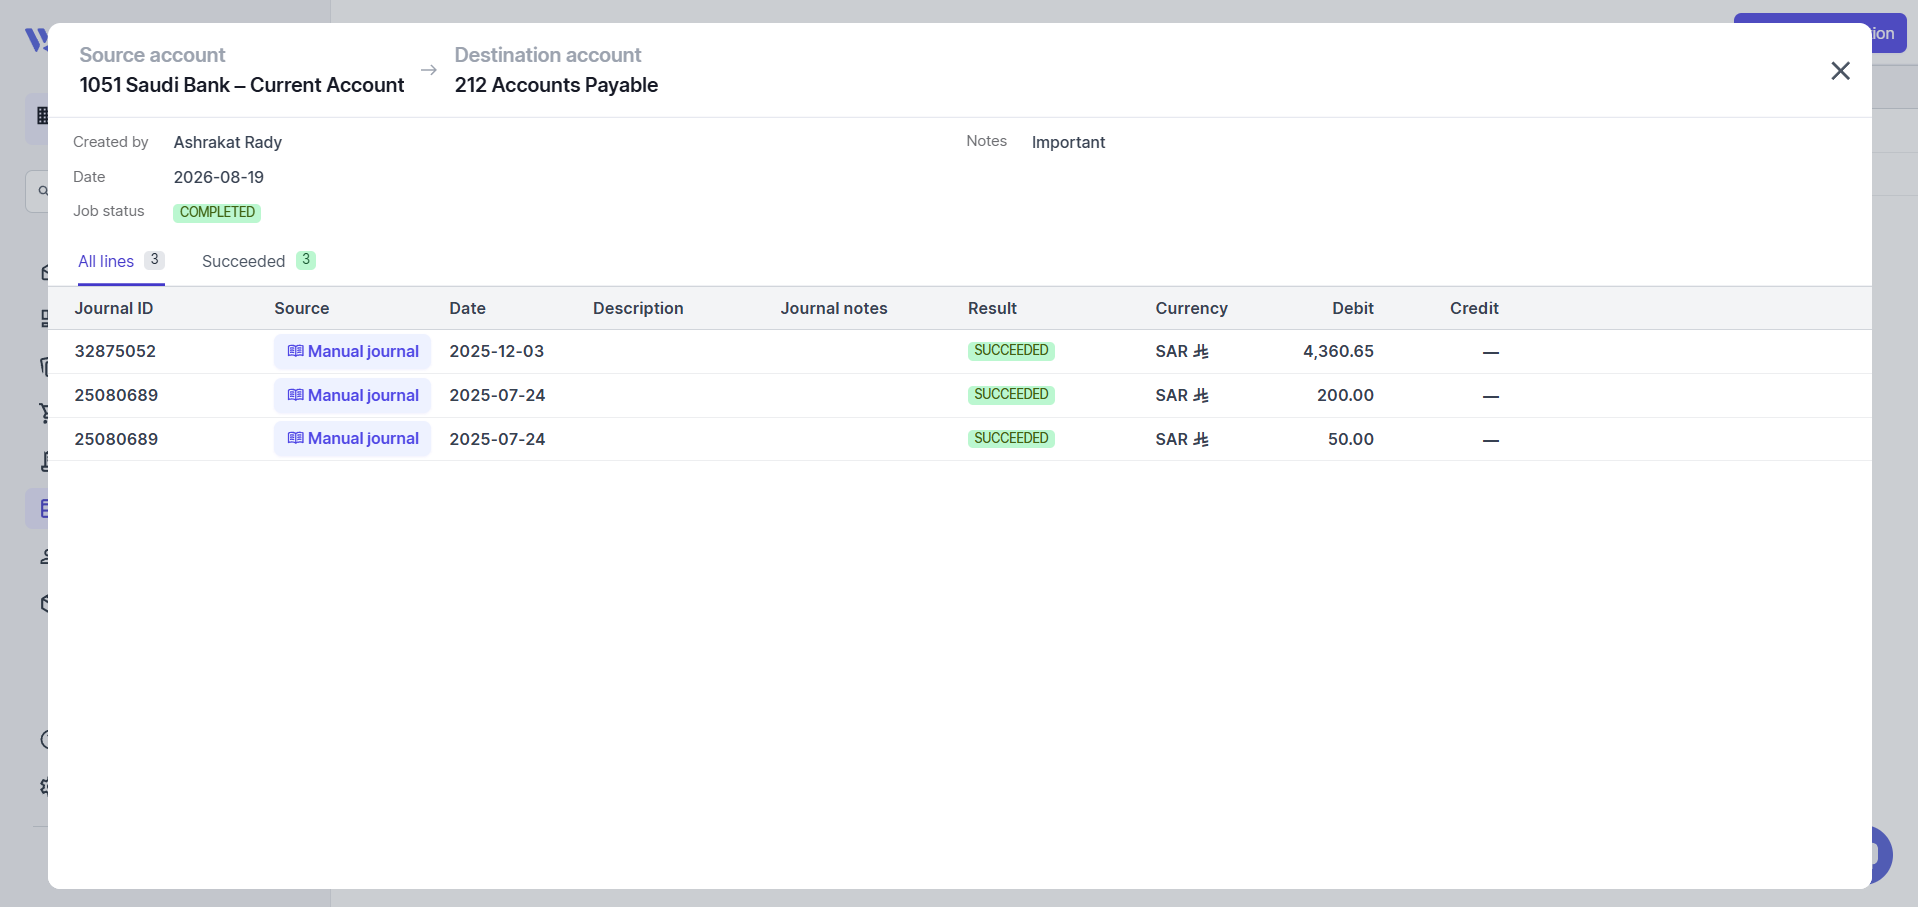The image size is (1918, 907).
Task: Click the book icon in first Manual journal
Action: coord(295,351)
